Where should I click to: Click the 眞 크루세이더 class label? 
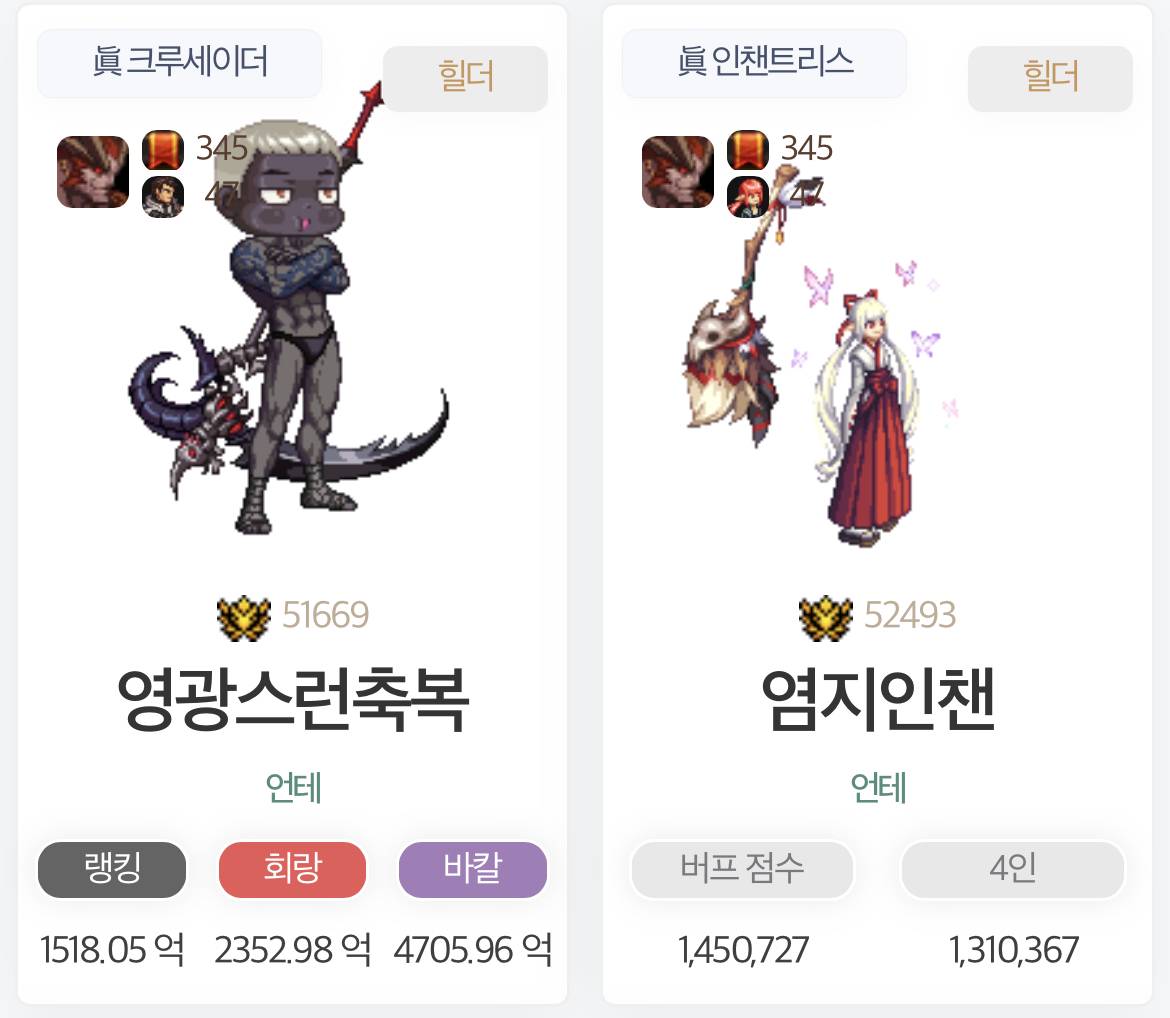[x=180, y=63]
